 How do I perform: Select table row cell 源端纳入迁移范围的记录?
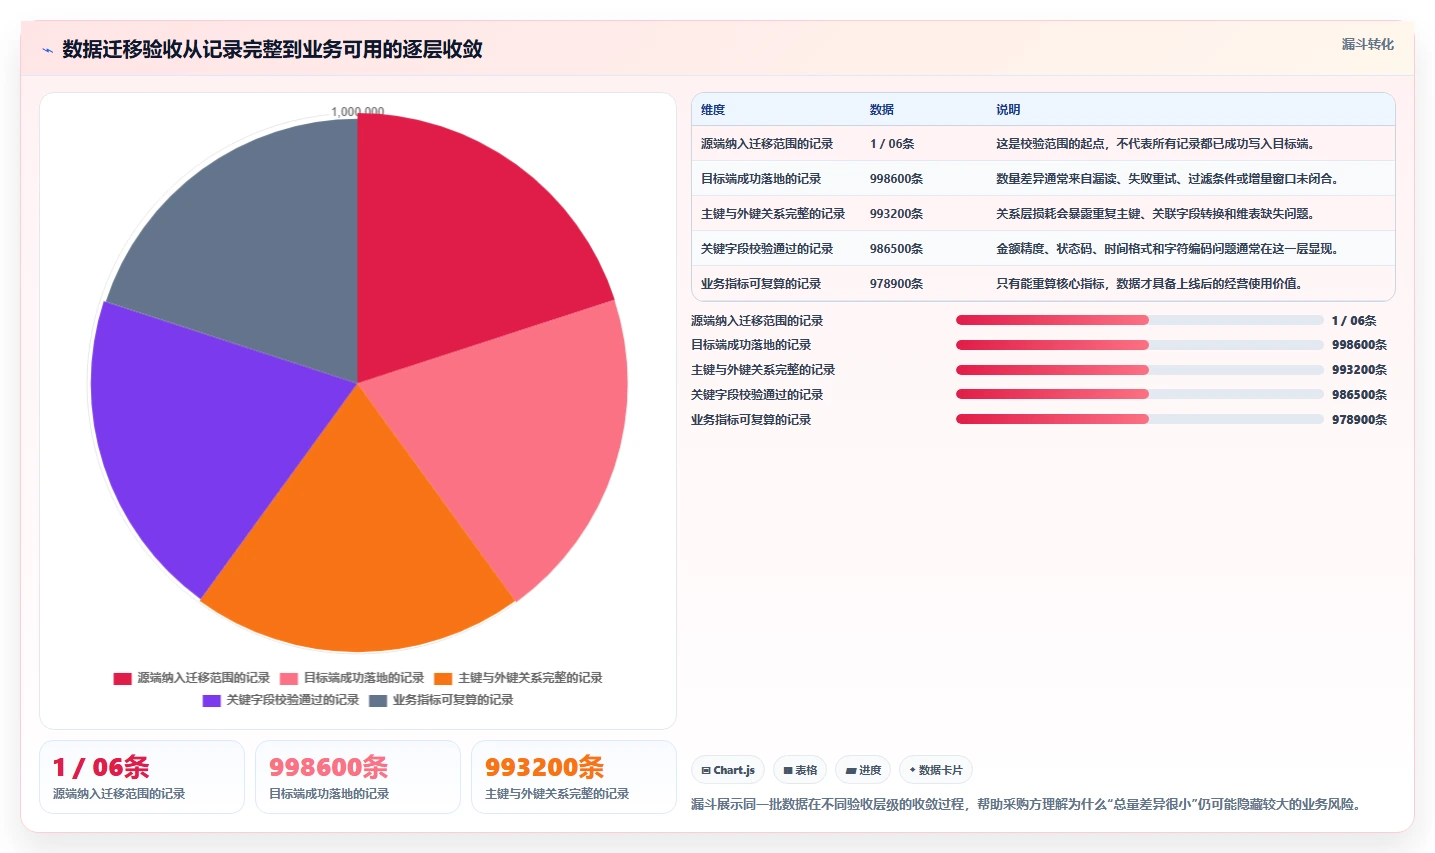pos(767,144)
